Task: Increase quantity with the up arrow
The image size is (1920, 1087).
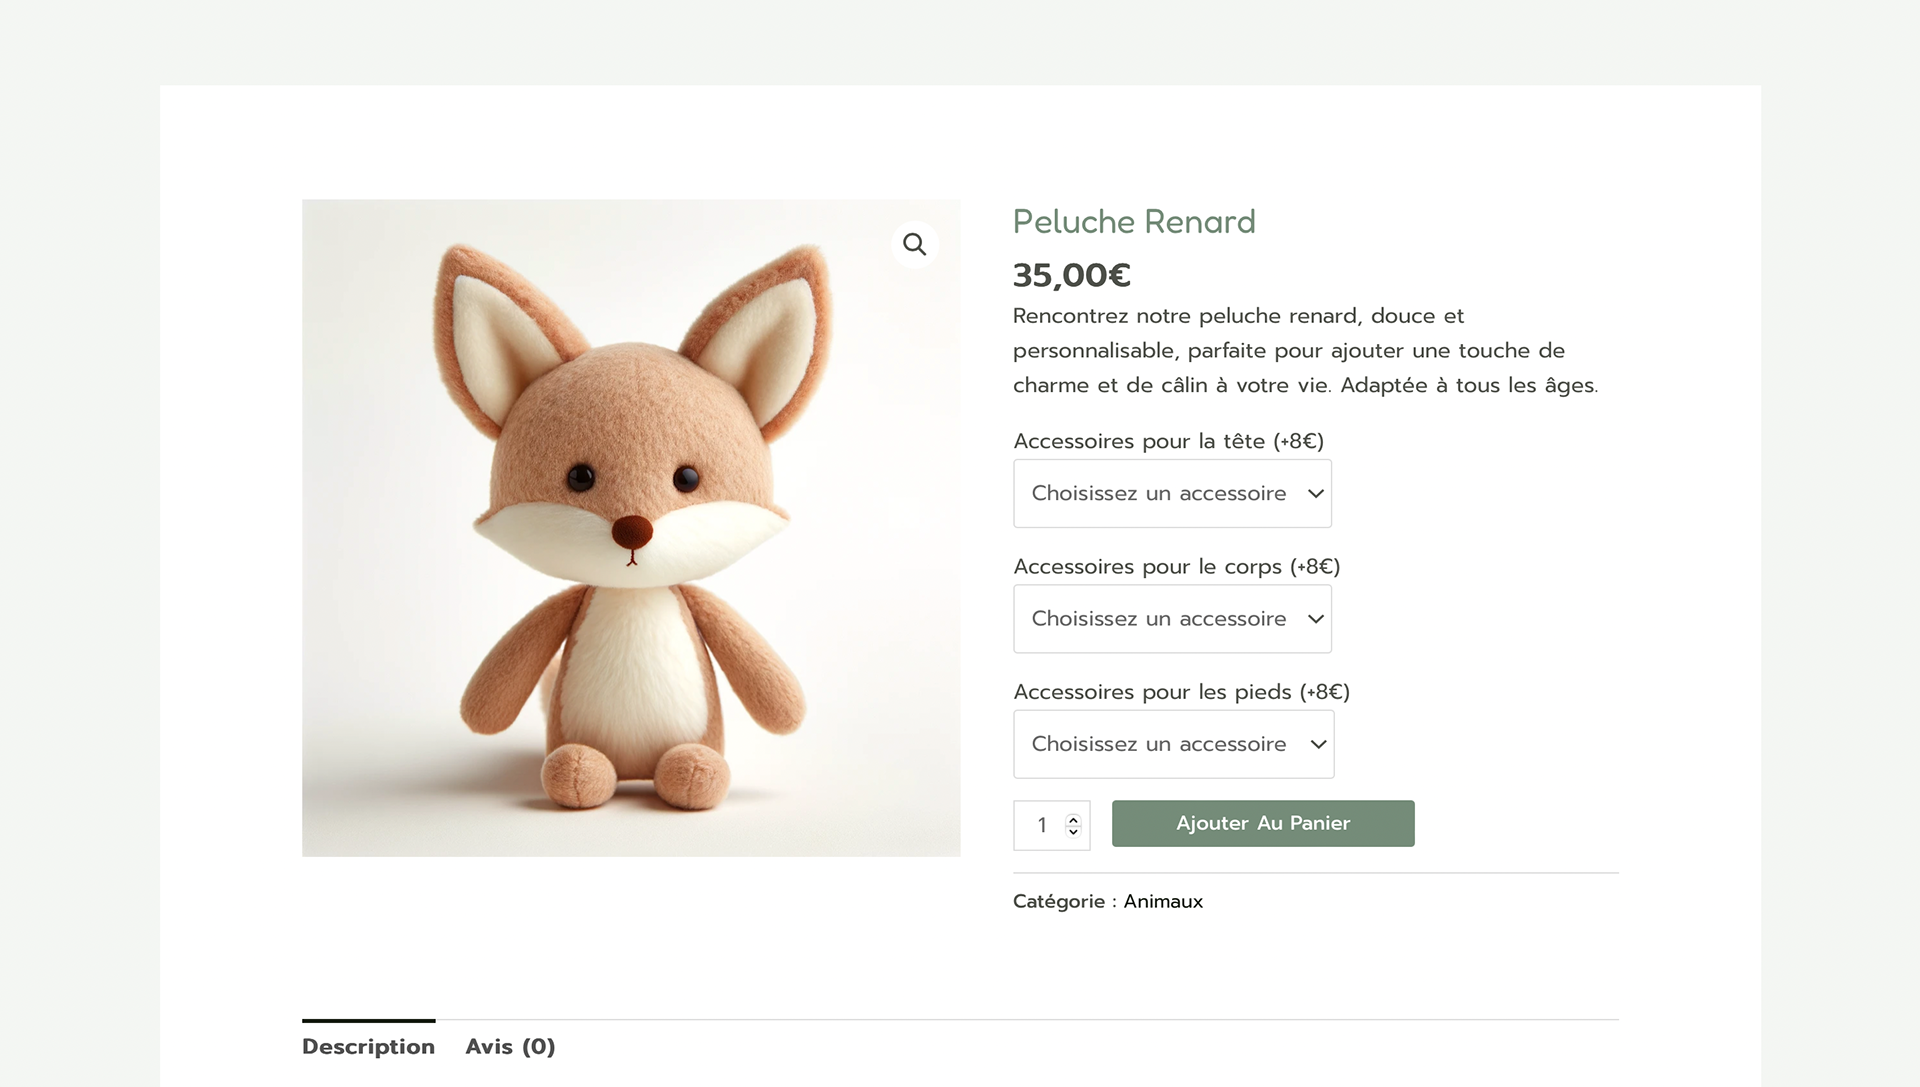Action: coord(1073,819)
